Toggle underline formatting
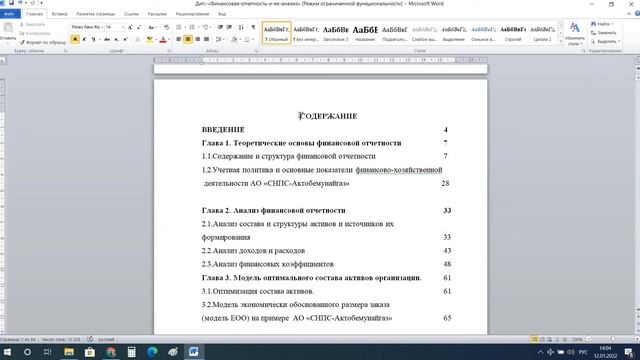The image size is (640, 360). (94, 39)
